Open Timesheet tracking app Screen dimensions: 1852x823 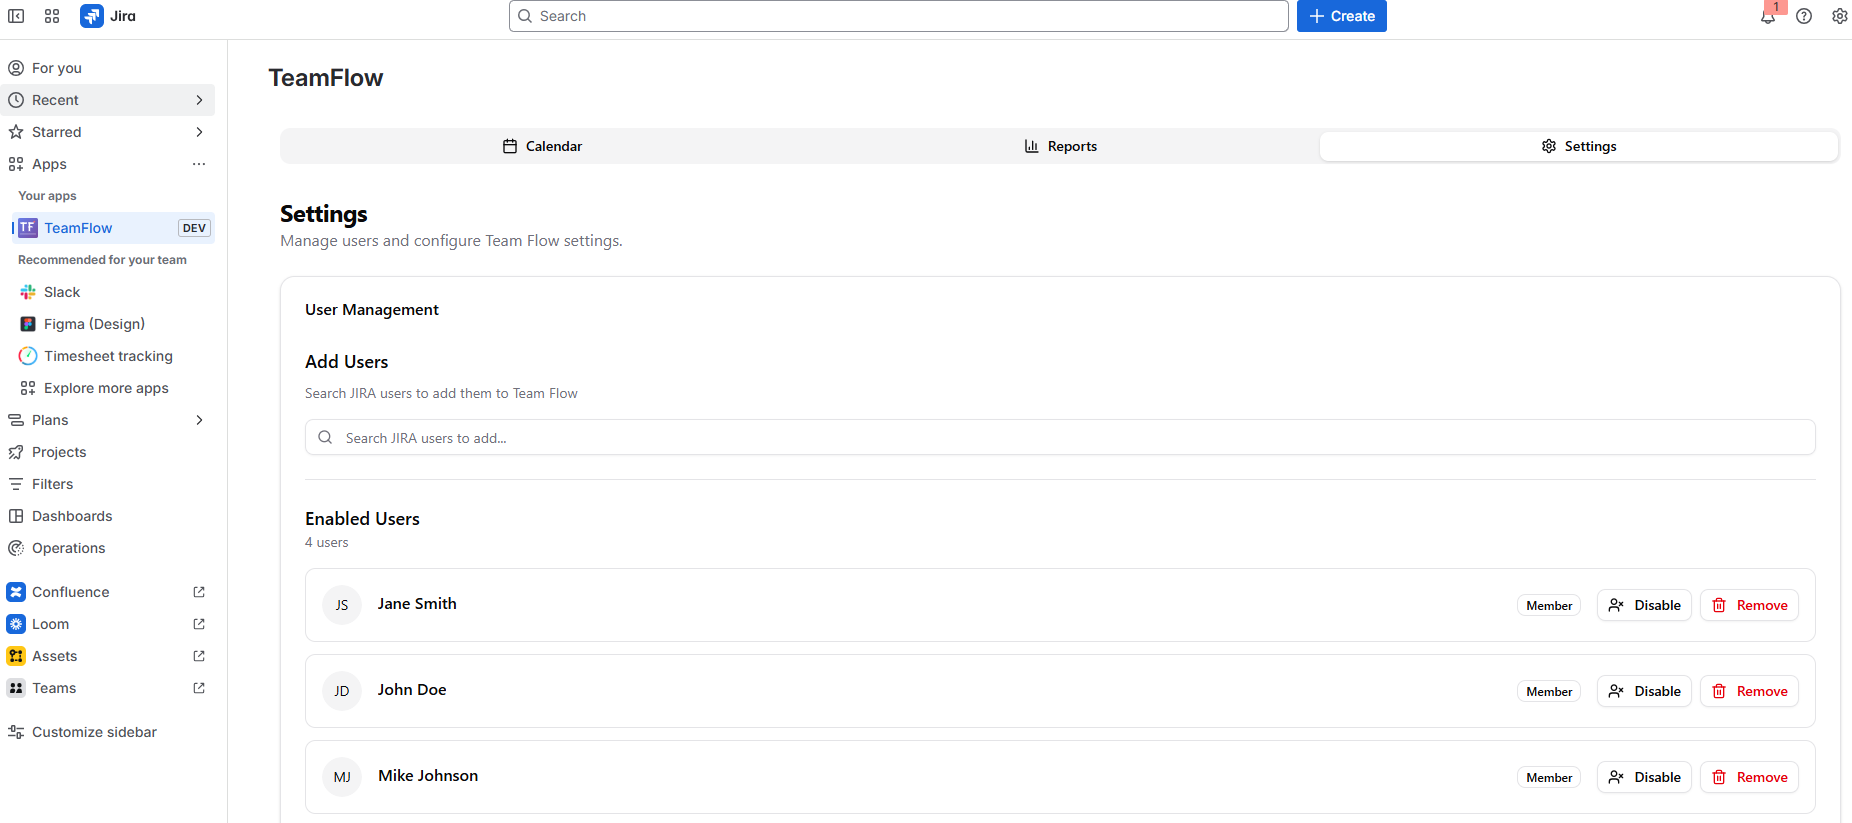click(107, 356)
